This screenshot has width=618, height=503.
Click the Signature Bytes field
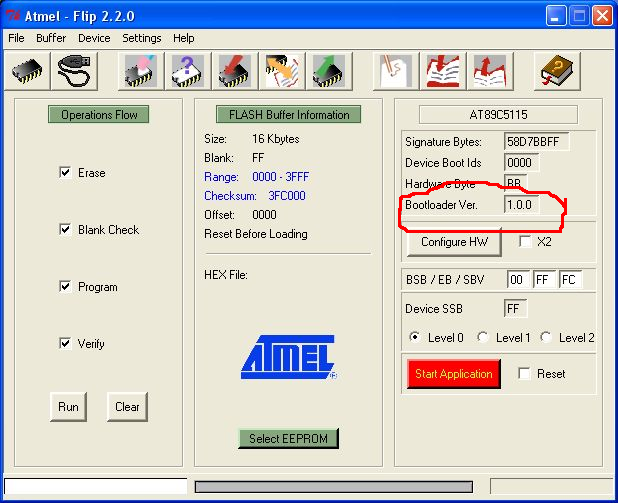(x=536, y=142)
